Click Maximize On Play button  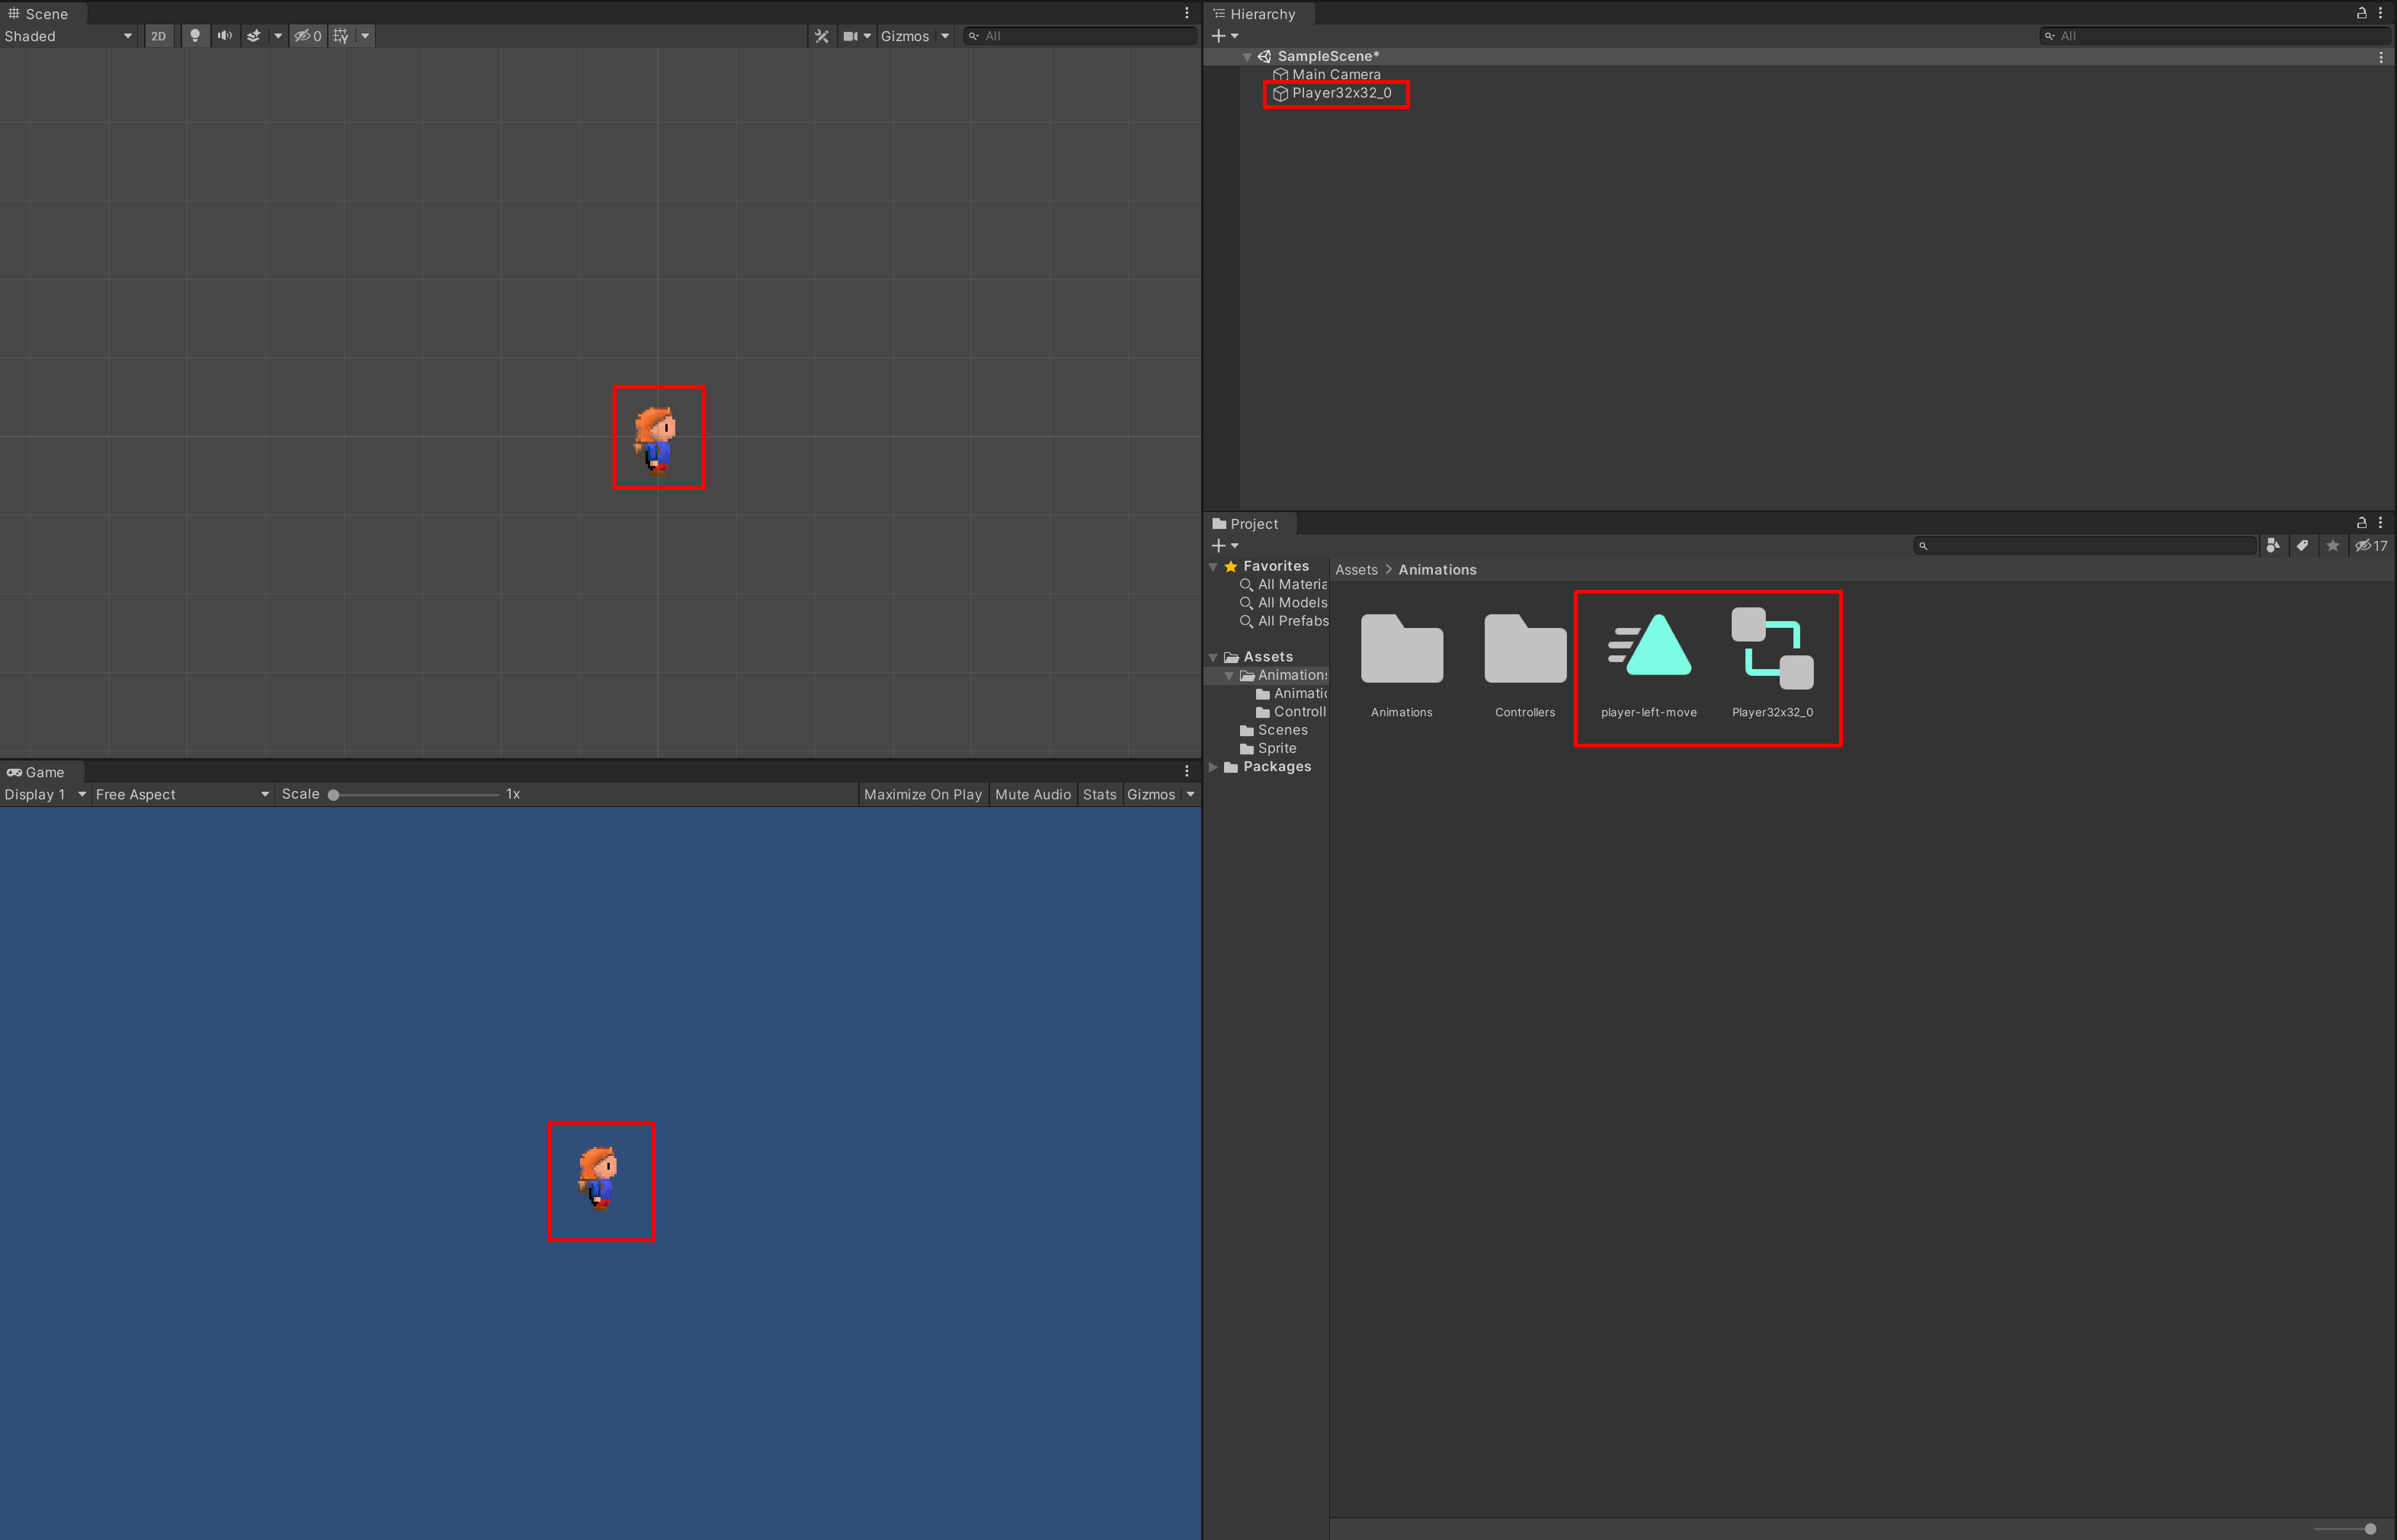[x=922, y=794]
